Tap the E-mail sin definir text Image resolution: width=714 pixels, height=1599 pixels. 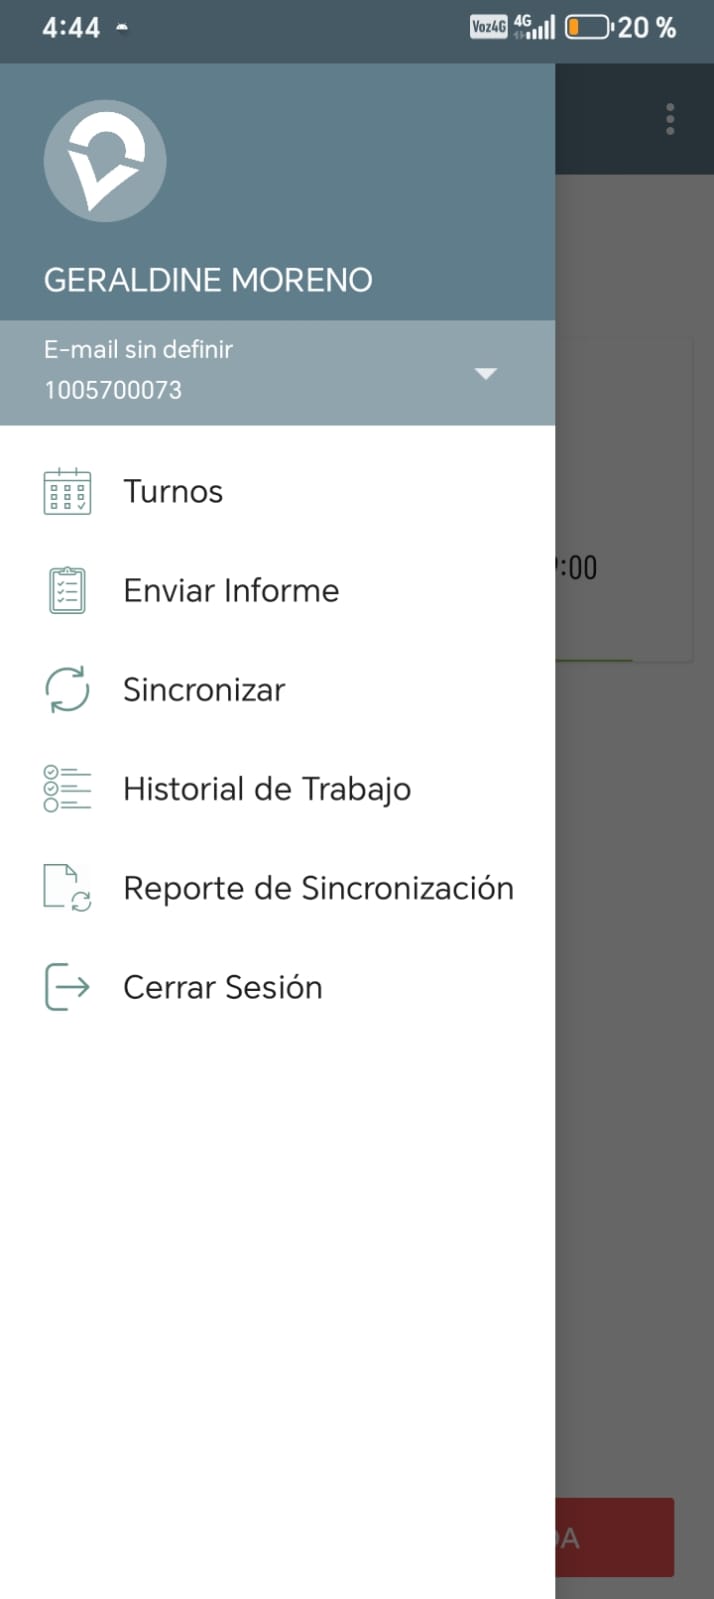[x=138, y=350]
